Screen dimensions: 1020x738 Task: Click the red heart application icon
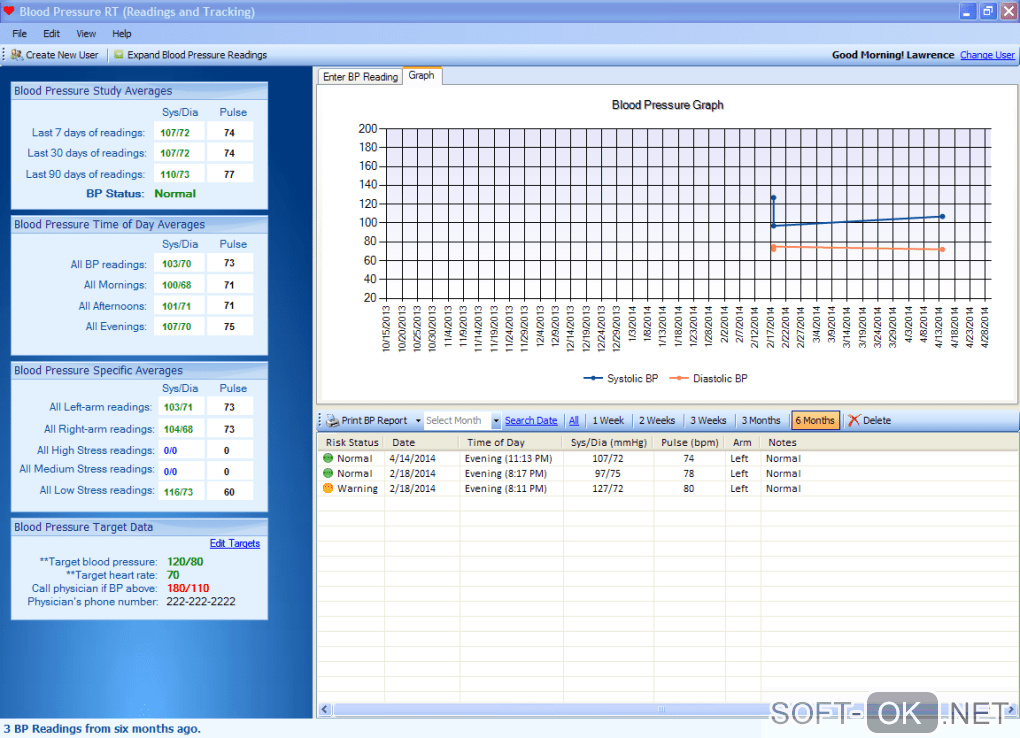tap(9, 12)
